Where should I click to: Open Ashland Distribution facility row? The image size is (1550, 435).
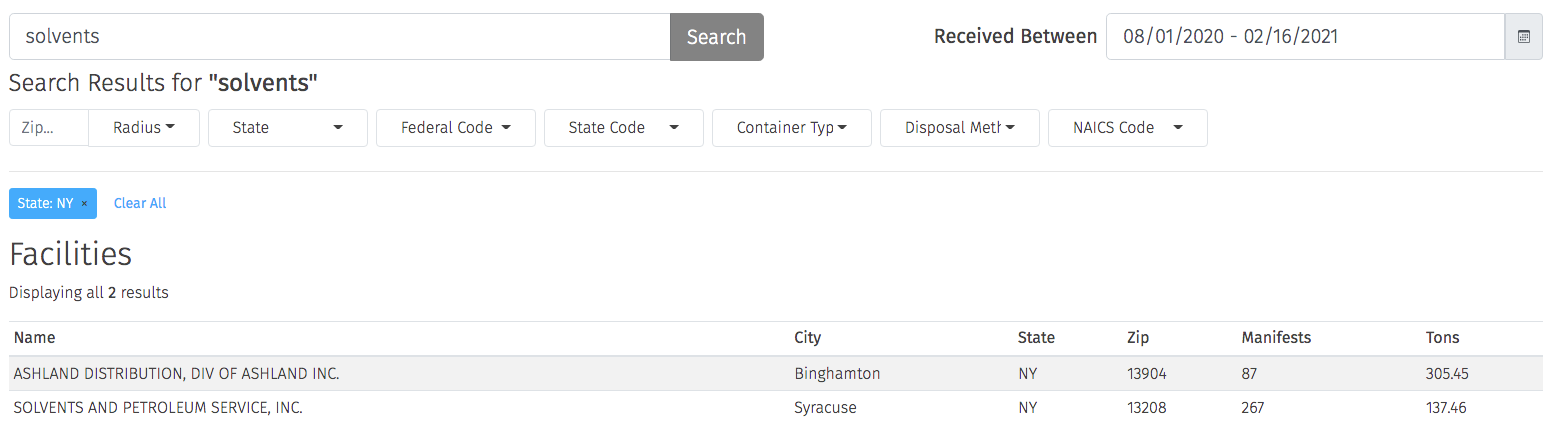776,373
